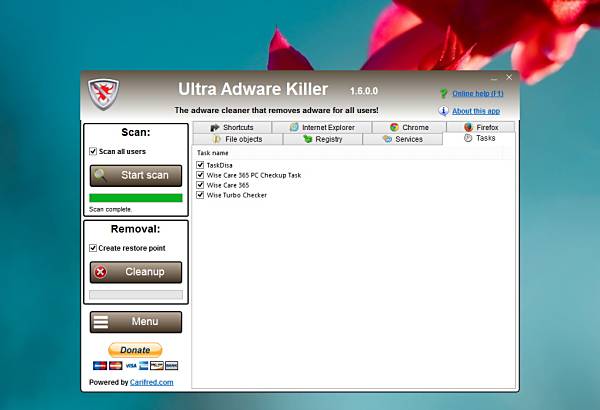Click the File objects tab icon

[x=216, y=139]
